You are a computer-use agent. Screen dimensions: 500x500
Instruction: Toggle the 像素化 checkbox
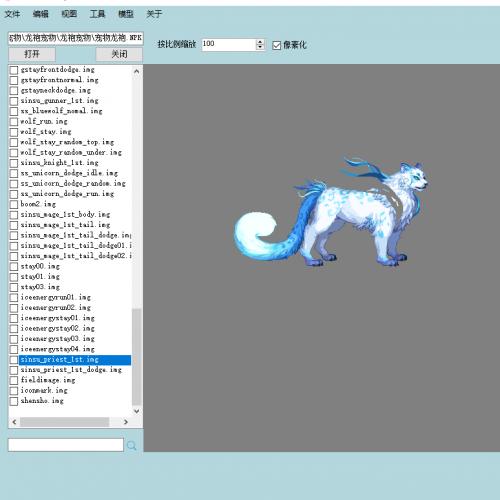(x=276, y=45)
